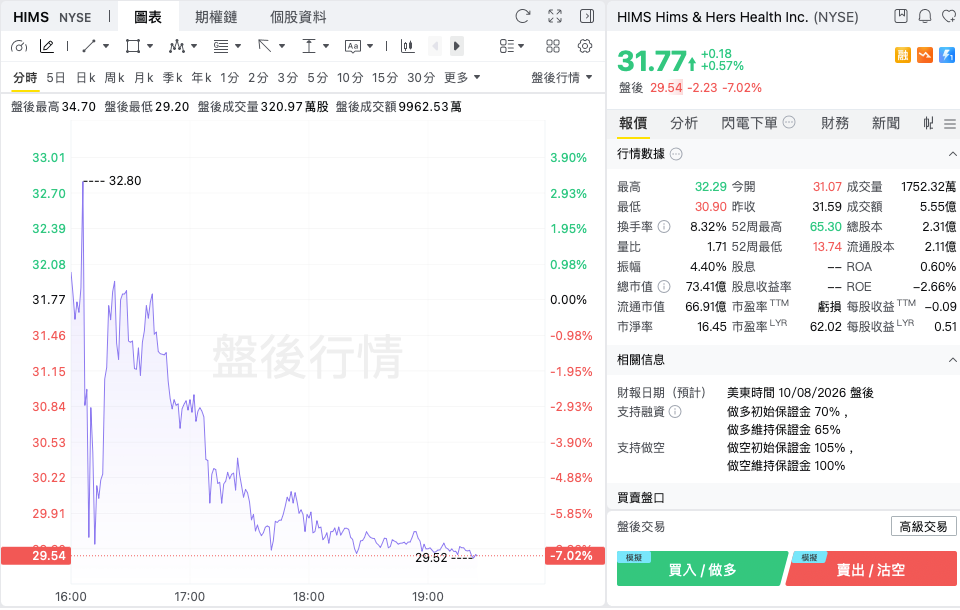Collapse the right side panel
The image size is (960, 610).
[587, 17]
